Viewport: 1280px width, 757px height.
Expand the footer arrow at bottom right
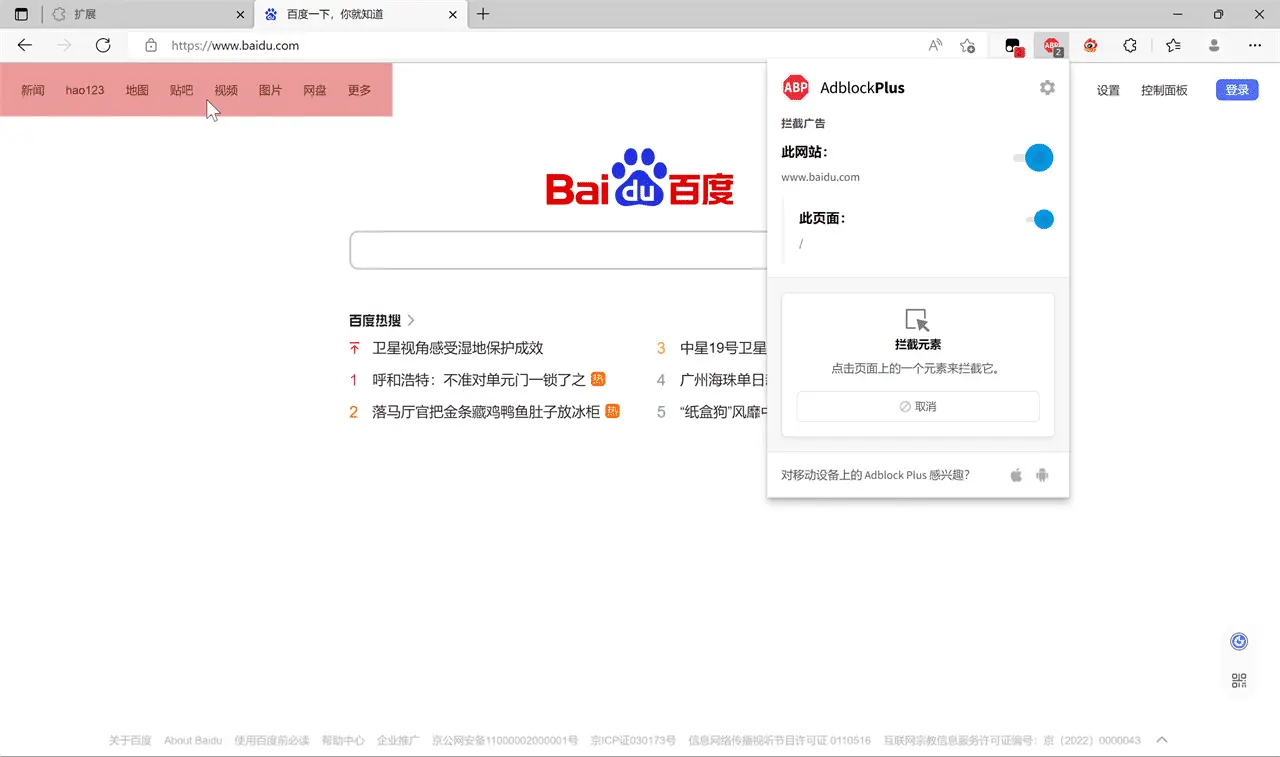pyautogui.click(x=1161, y=740)
